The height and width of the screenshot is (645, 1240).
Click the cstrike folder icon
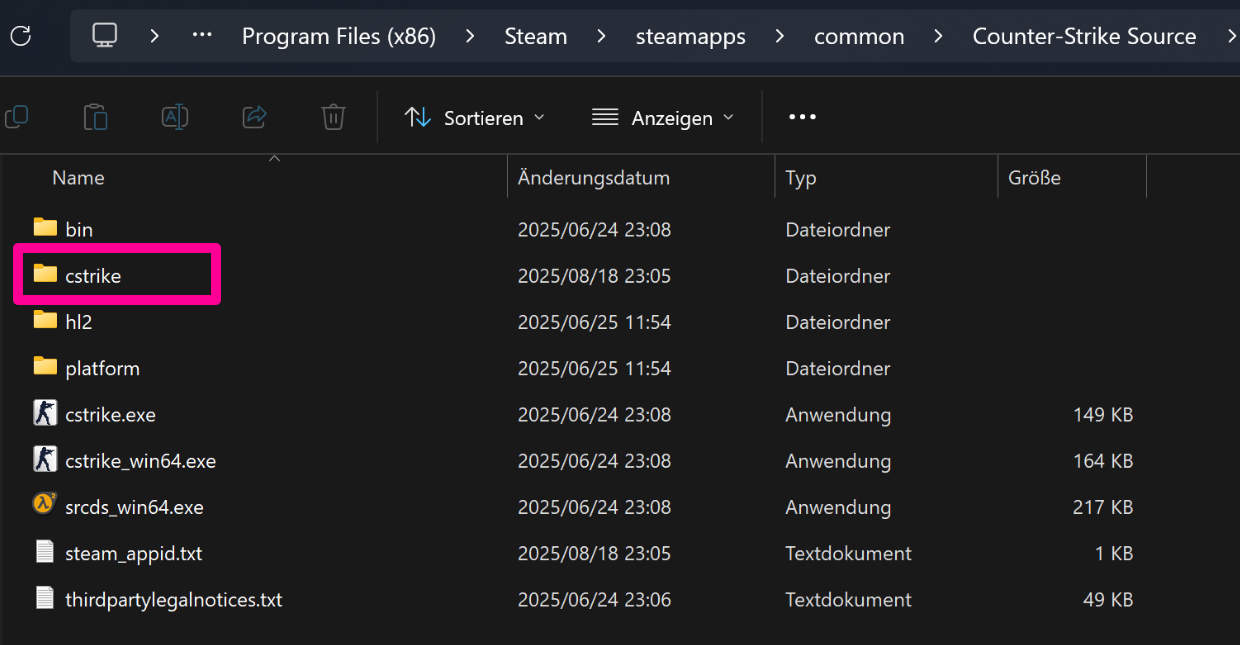[x=45, y=273]
